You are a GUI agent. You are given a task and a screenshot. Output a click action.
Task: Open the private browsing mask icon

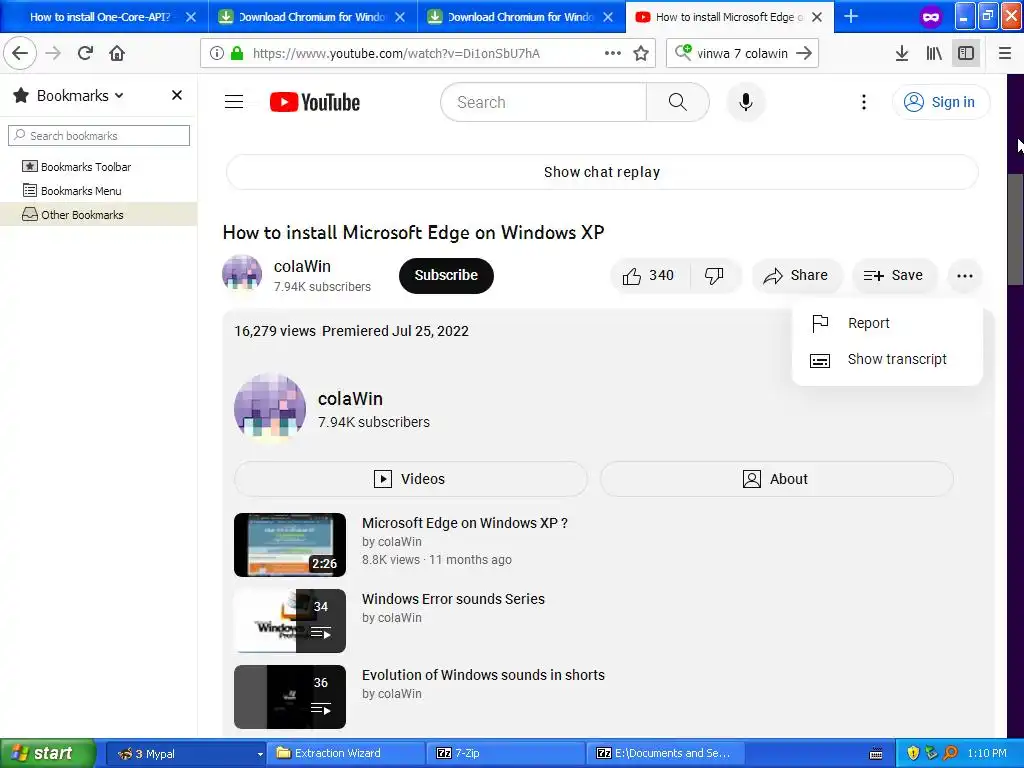click(x=931, y=16)
